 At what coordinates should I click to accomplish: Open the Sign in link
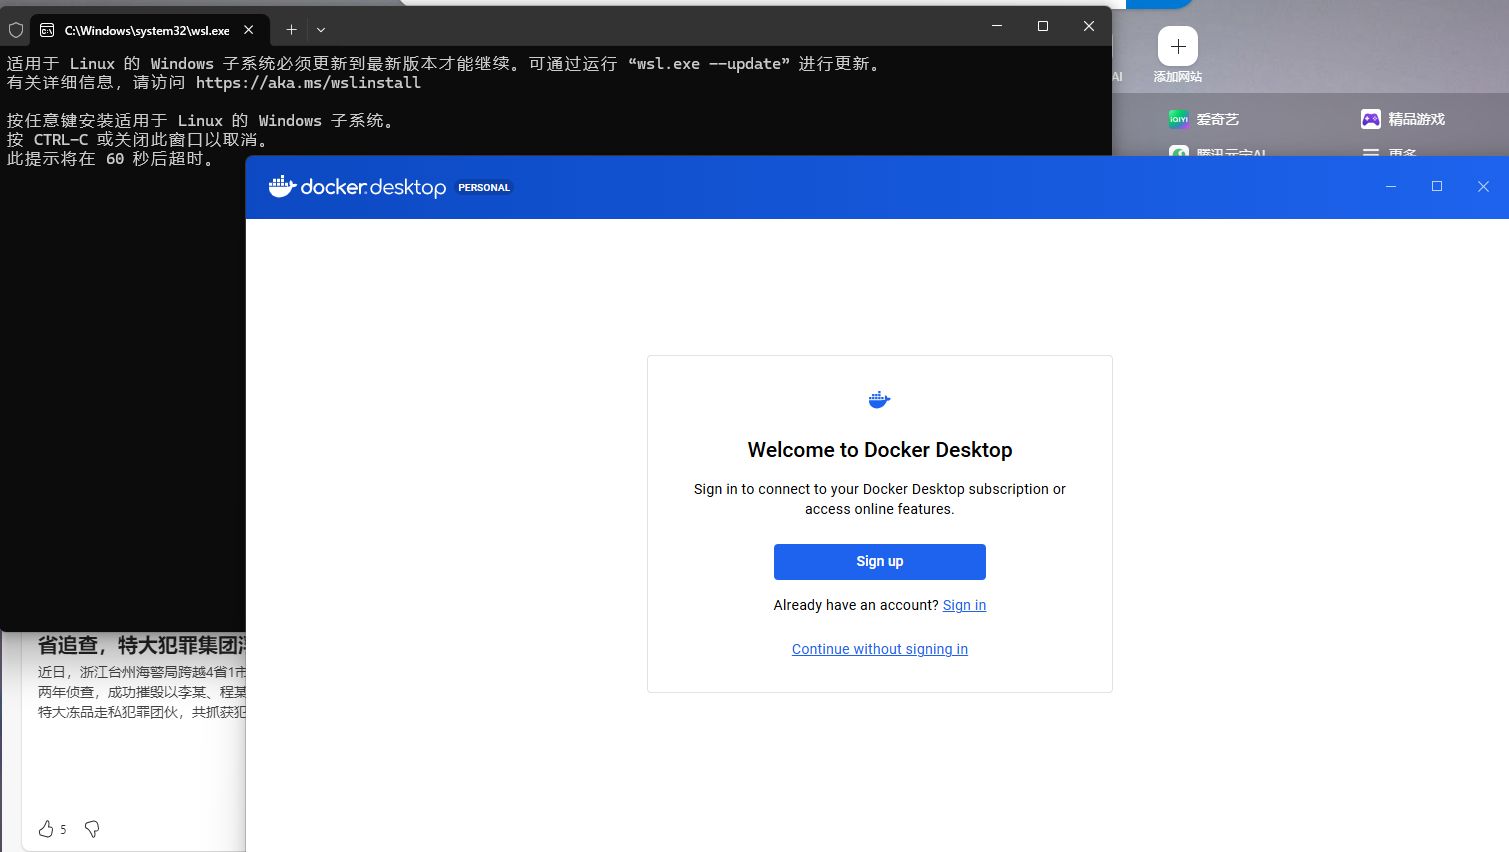click(964, 605)
